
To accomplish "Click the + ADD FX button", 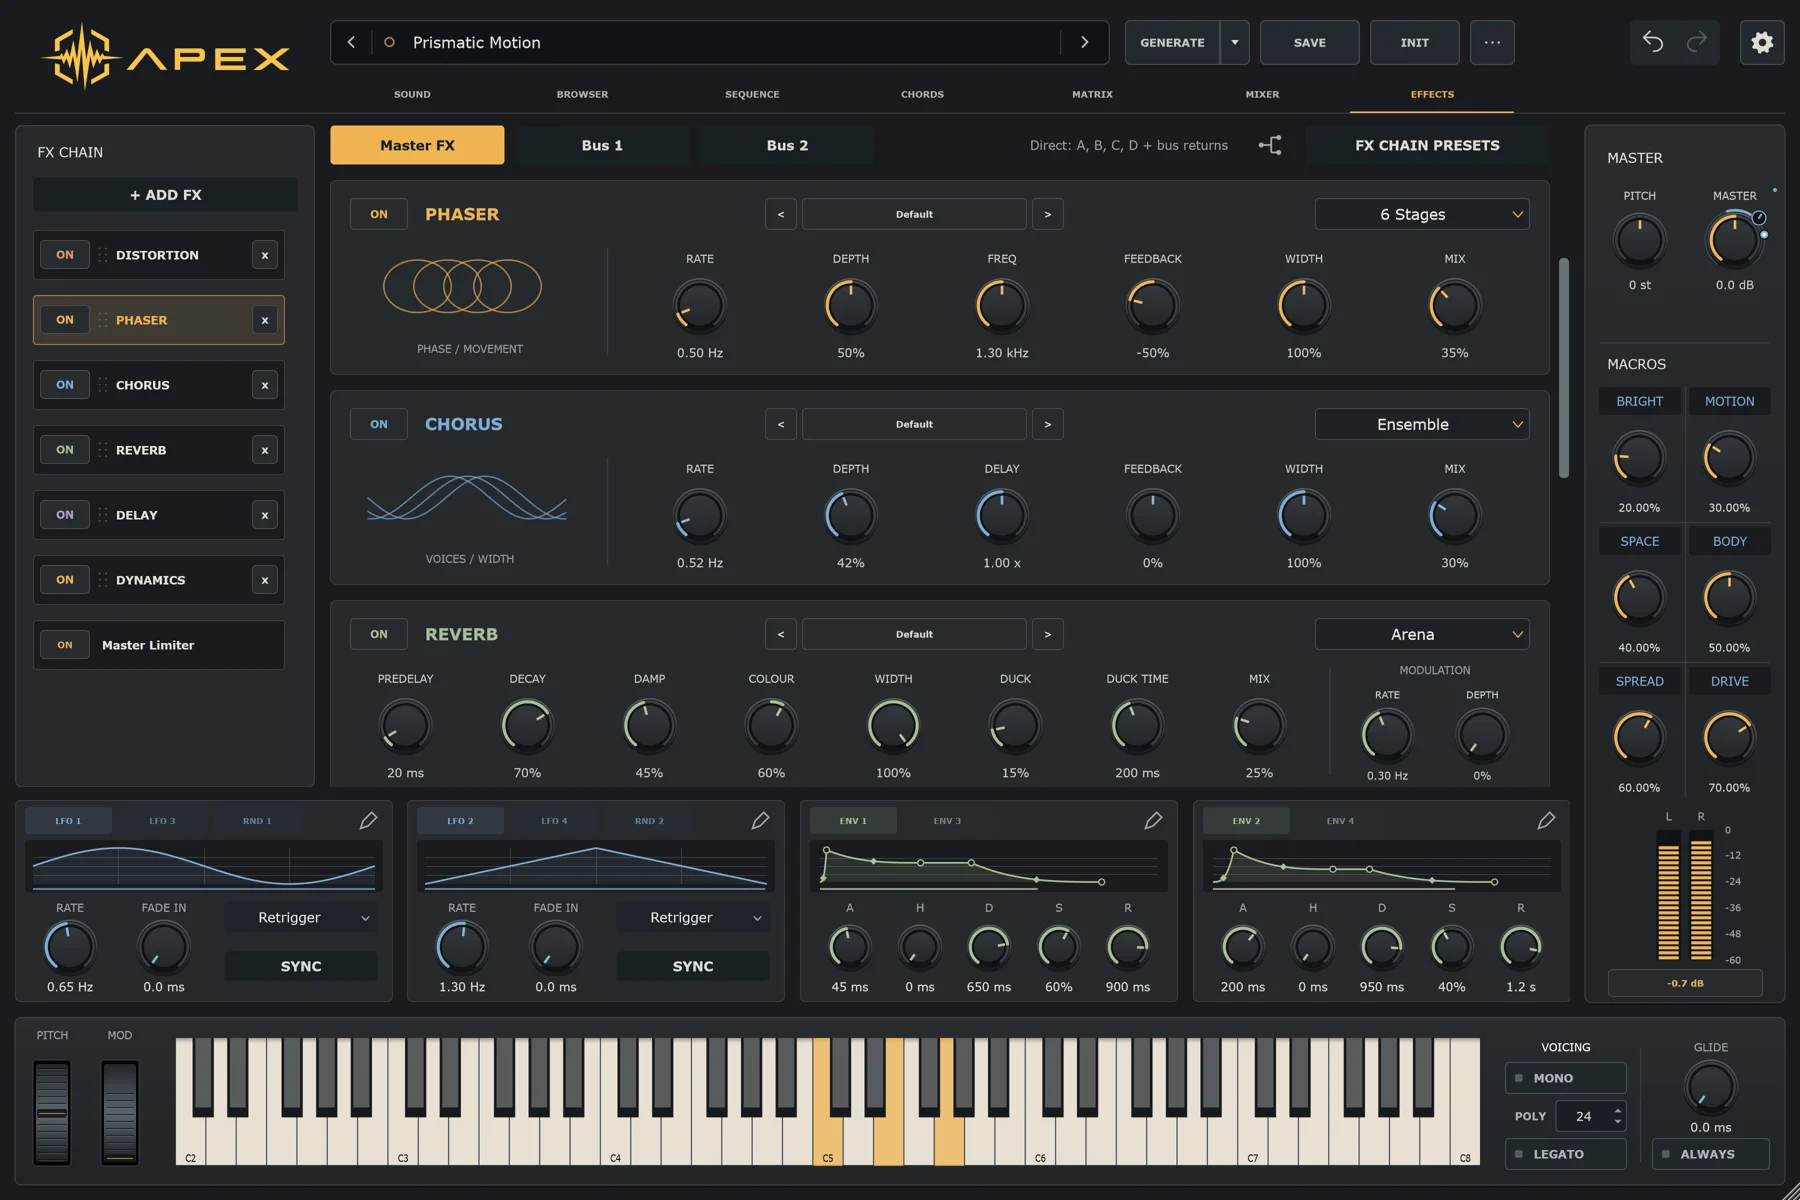I will (x=165, y=195).
